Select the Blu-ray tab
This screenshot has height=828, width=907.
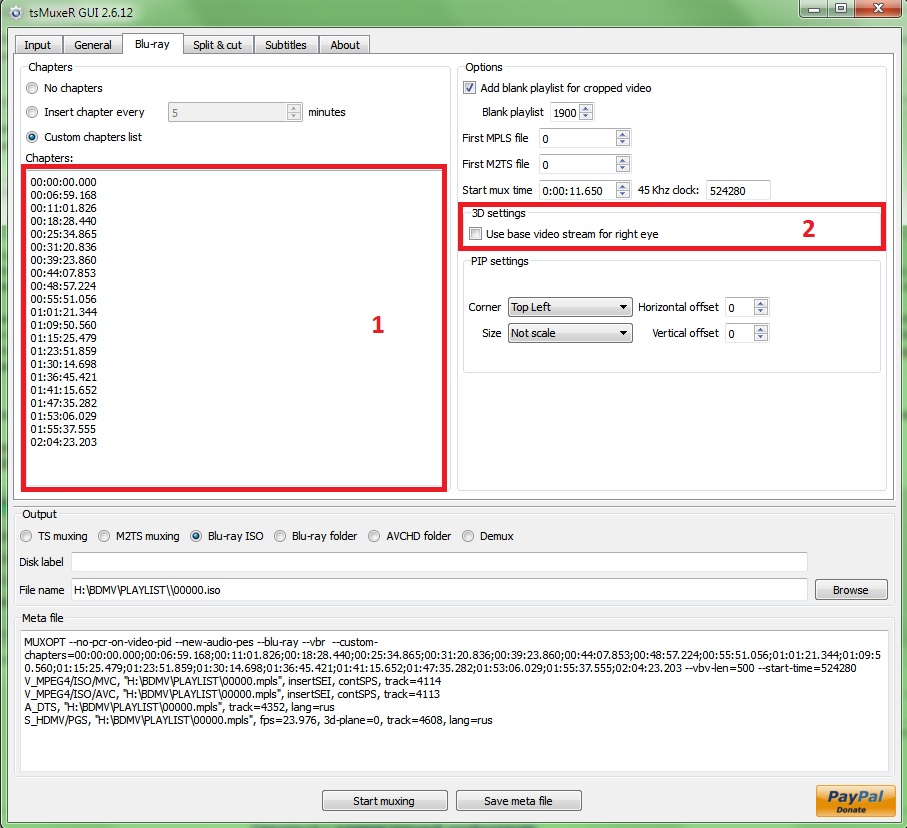[152, 44]
